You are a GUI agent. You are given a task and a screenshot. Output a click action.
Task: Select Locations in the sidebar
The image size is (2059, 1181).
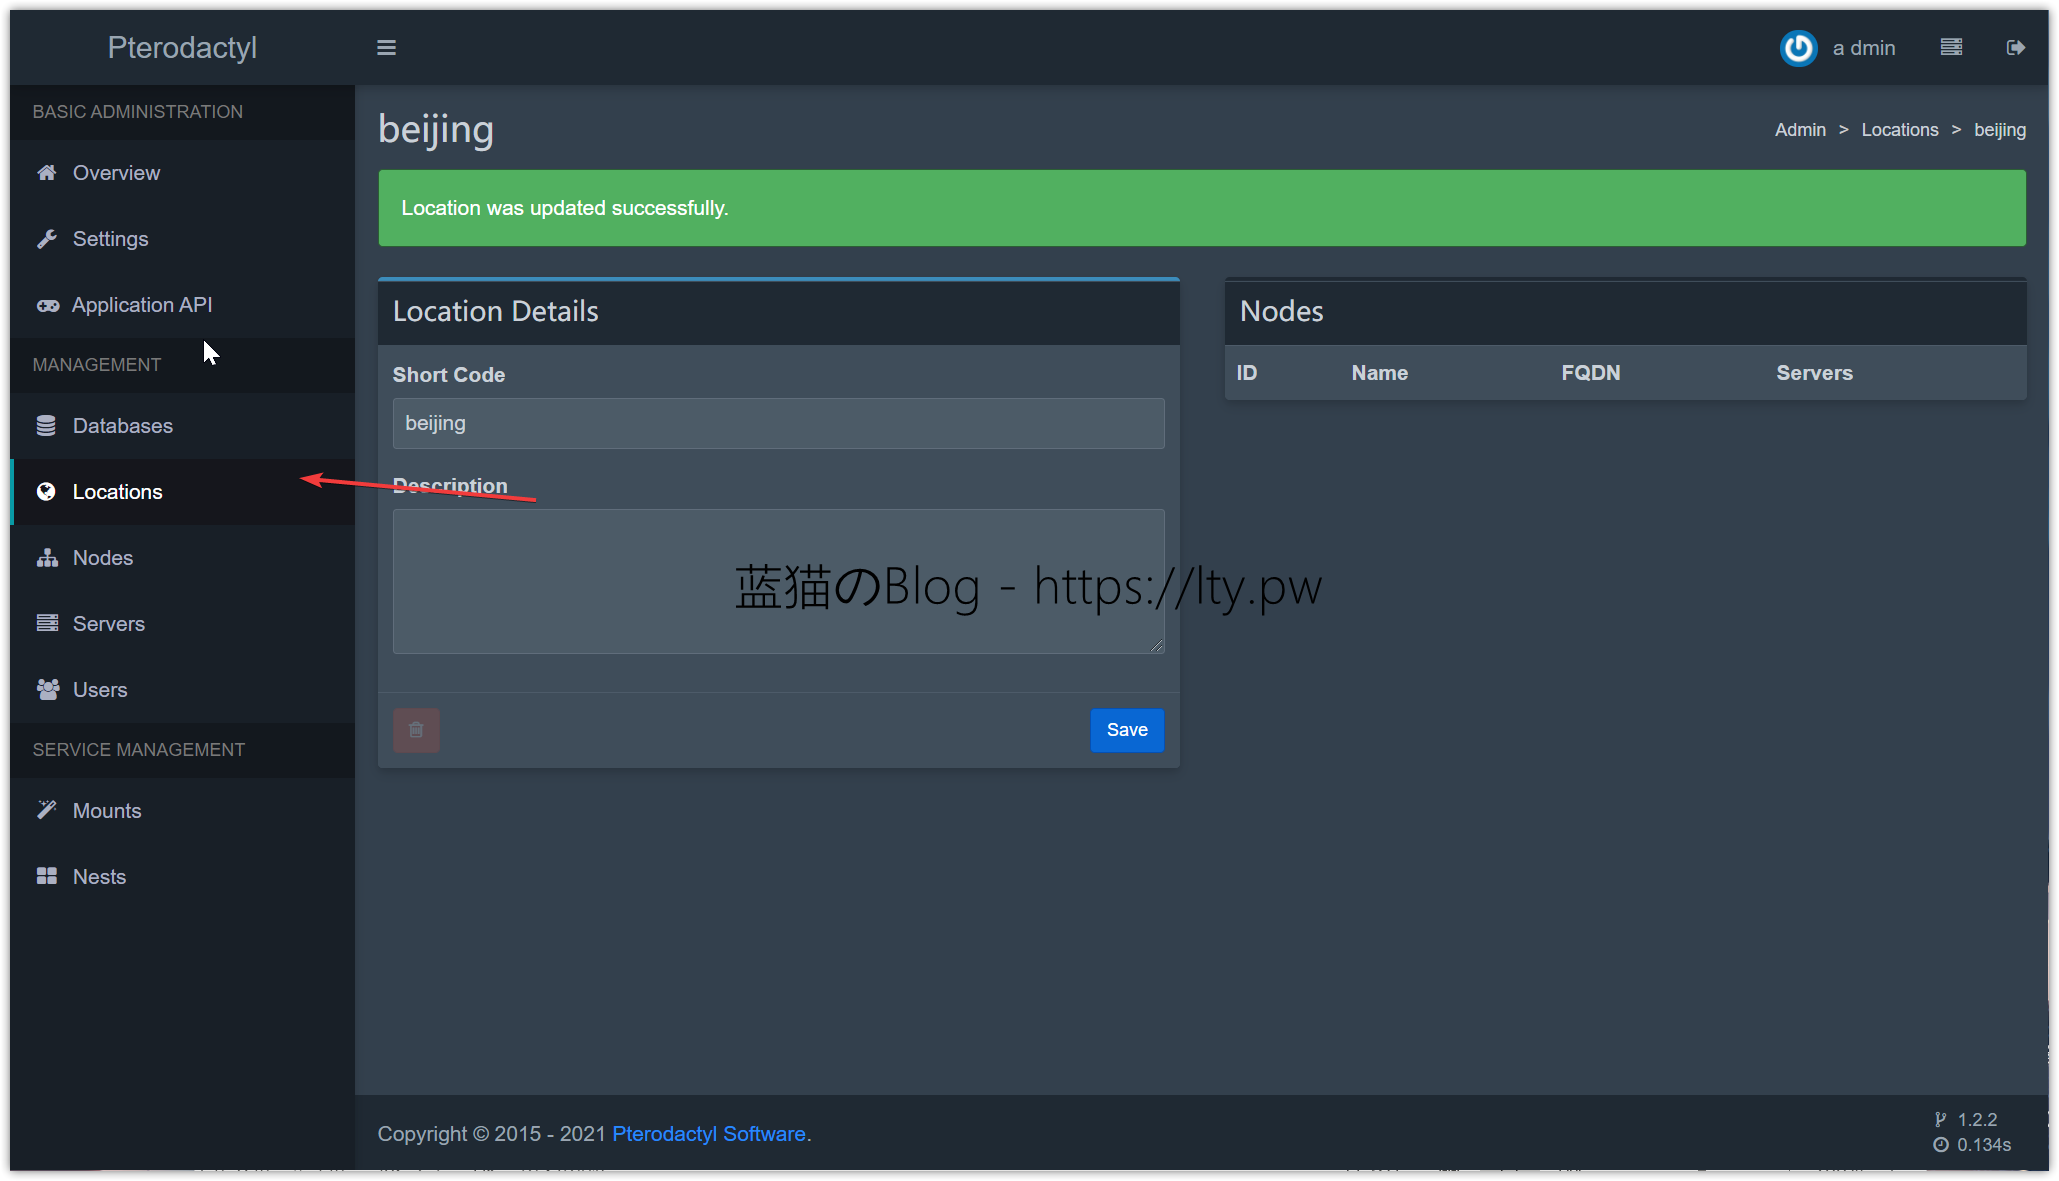coord(117,492)
